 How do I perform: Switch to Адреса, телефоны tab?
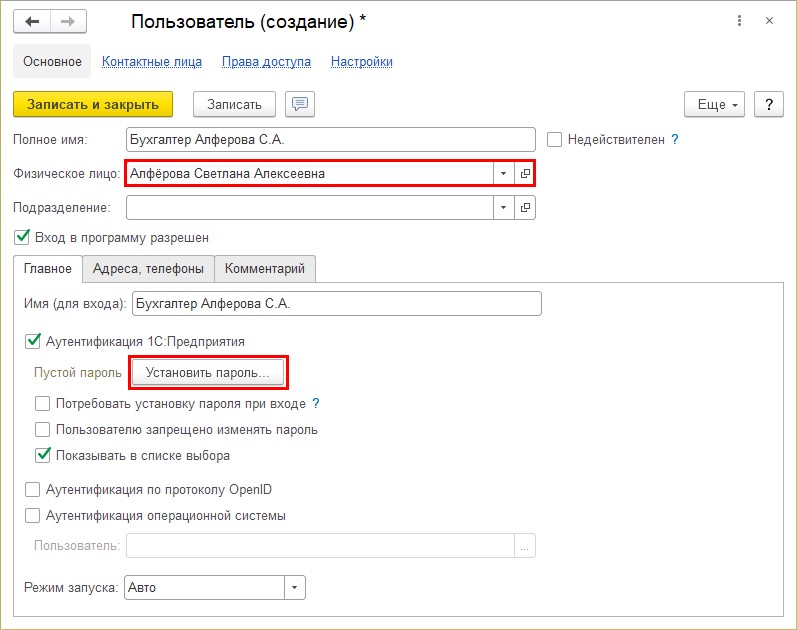[x=148, y=268]
